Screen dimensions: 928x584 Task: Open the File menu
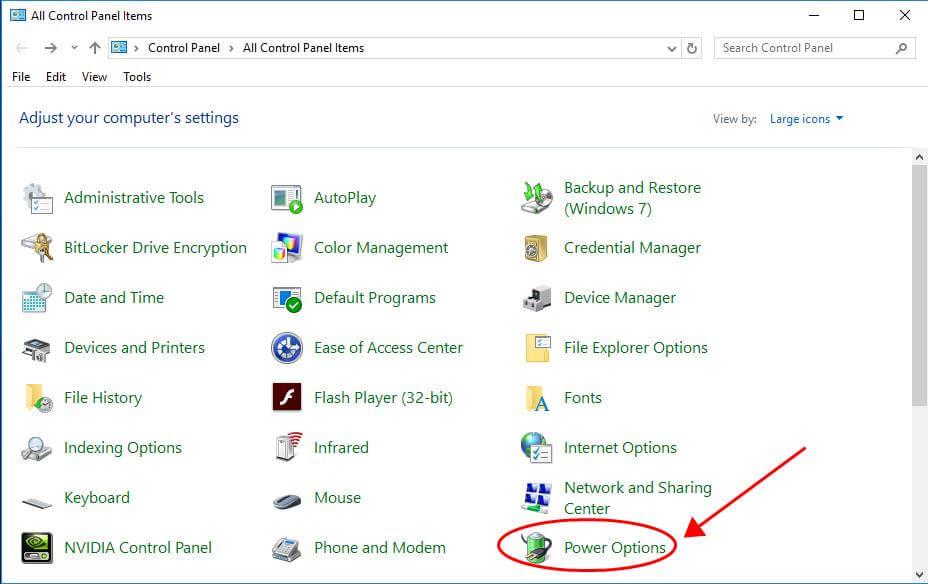(x=21, y=77)
